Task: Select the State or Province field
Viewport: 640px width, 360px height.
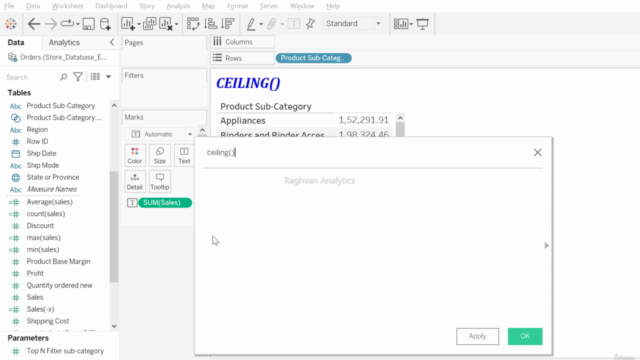Action: tap(53, 177)
